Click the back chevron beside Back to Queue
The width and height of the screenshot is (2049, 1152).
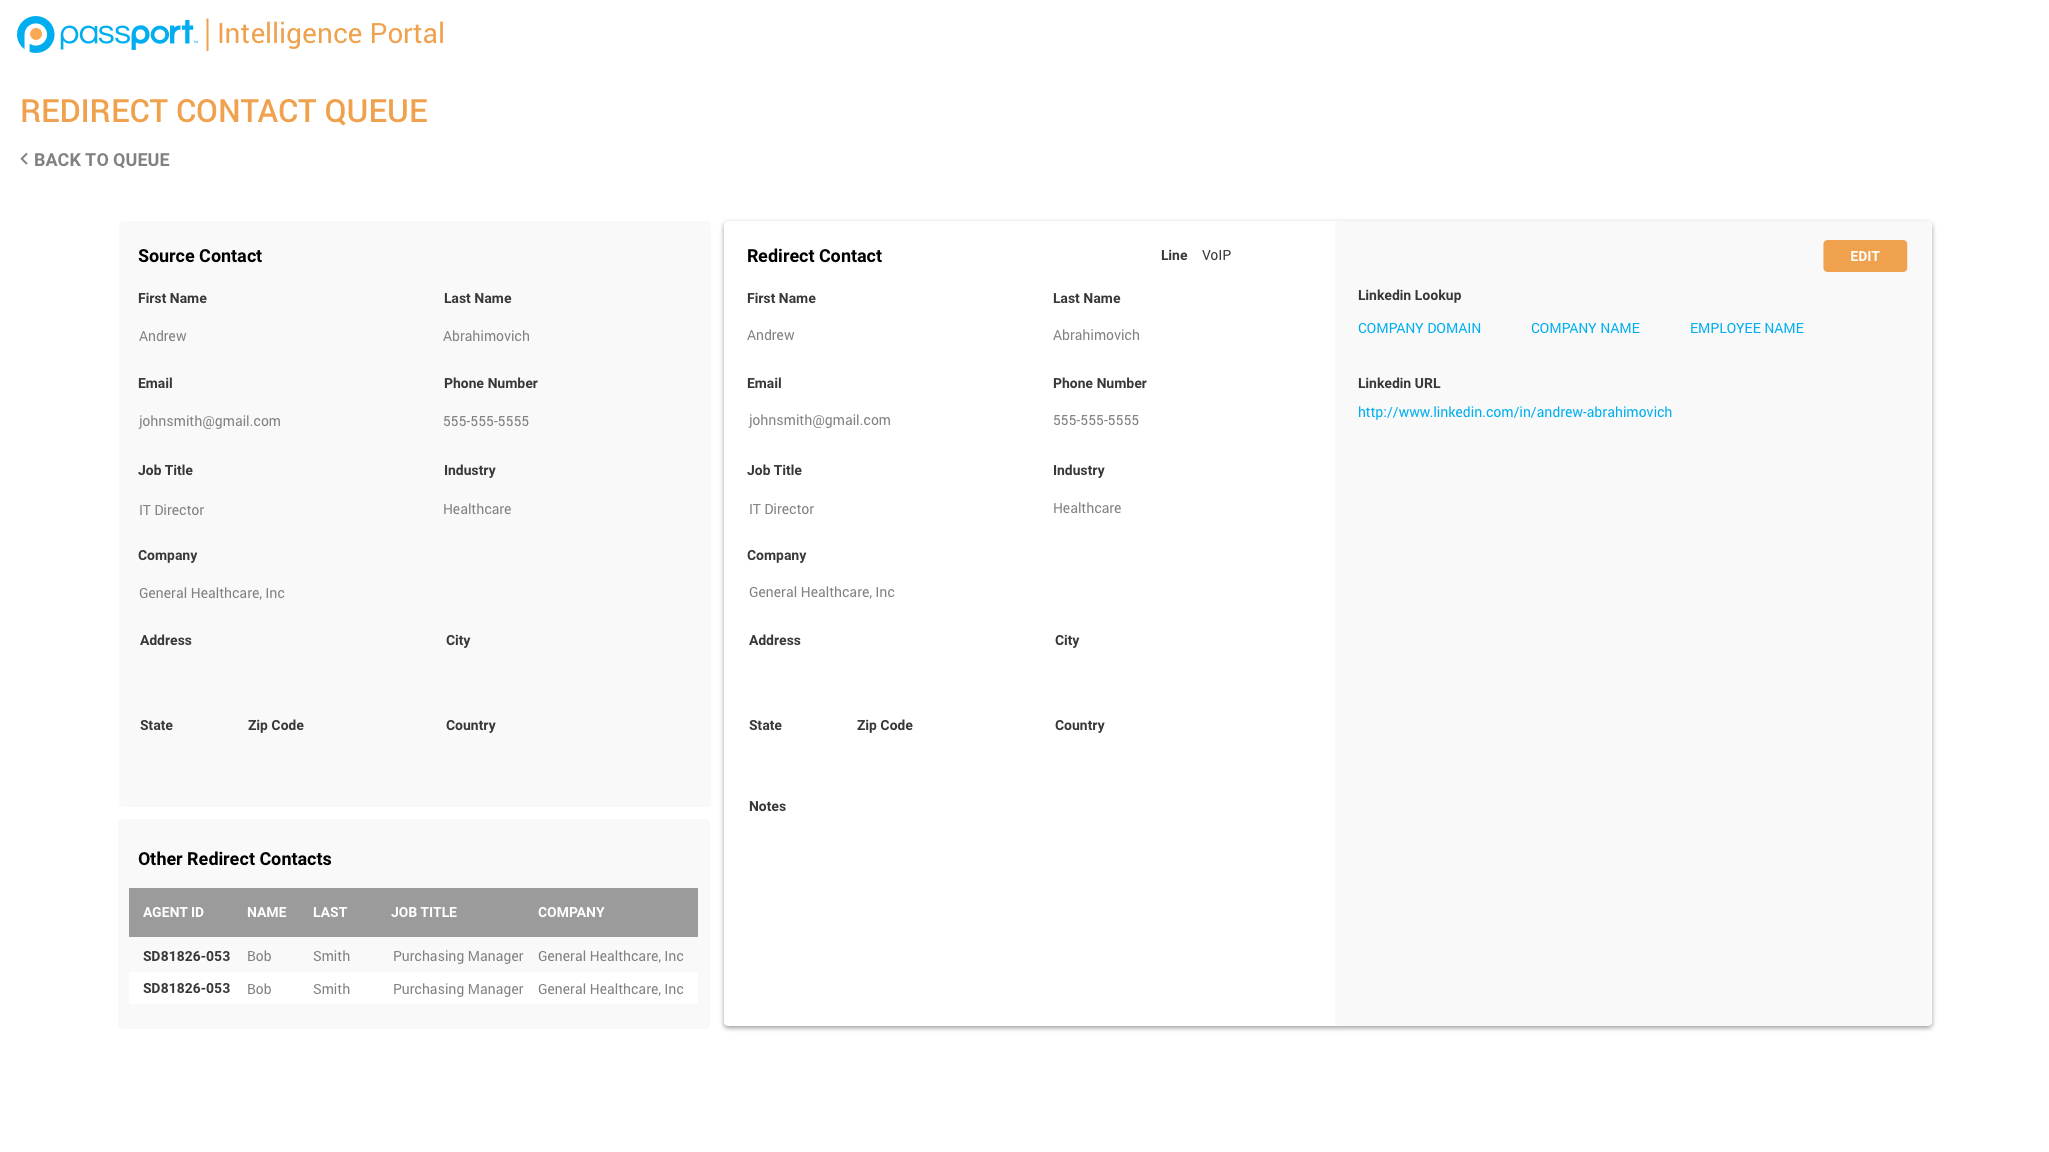point(24,159)
